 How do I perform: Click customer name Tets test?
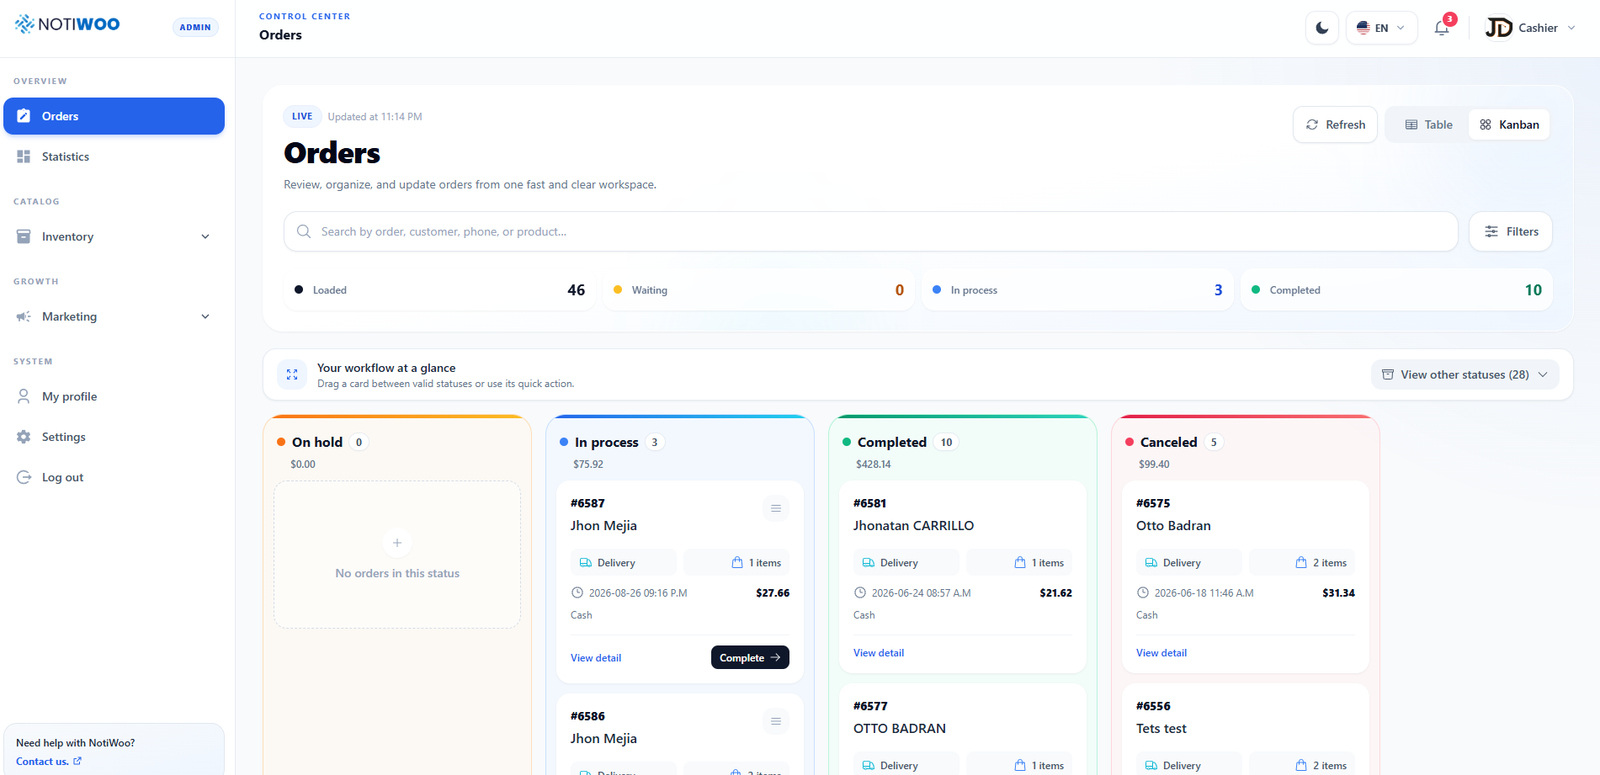point(1161,728)
